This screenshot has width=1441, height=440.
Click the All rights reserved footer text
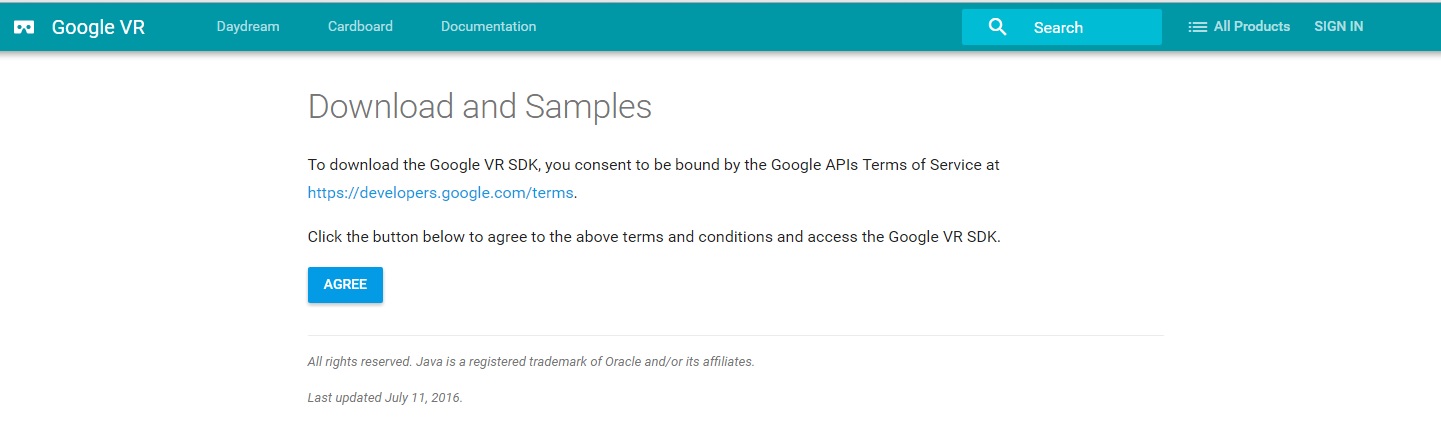pos(531,362)
